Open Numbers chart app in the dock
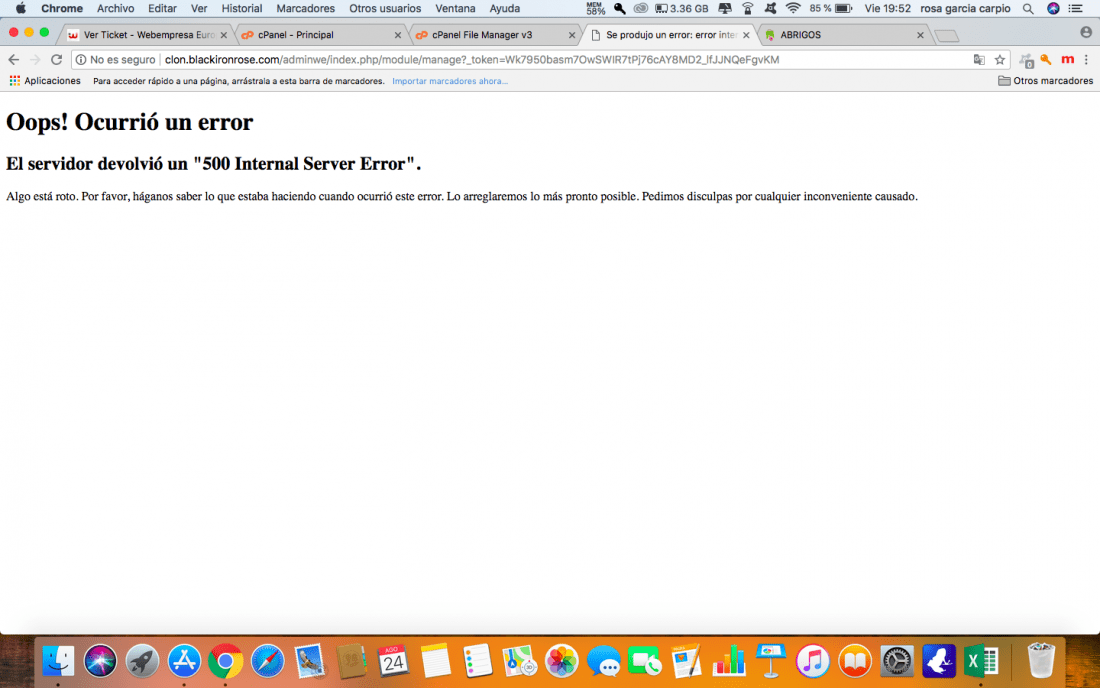The image size is (1100, 688). pyautogui.click(x=729, y=661)
